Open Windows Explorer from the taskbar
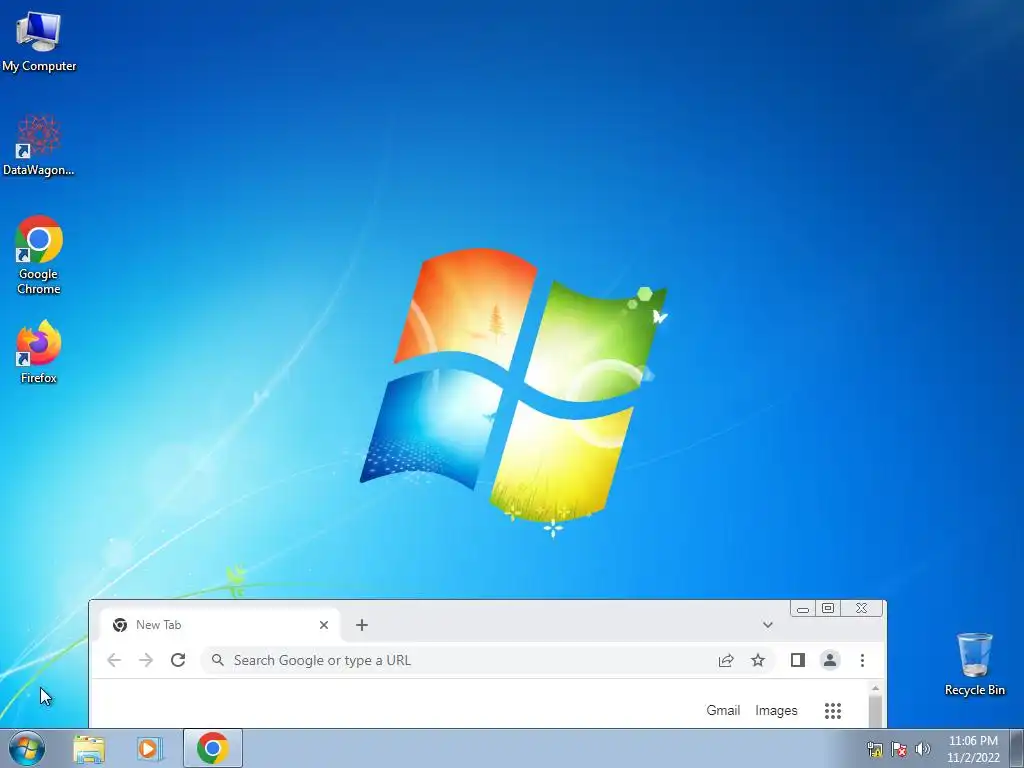 (x=89, y=748)
